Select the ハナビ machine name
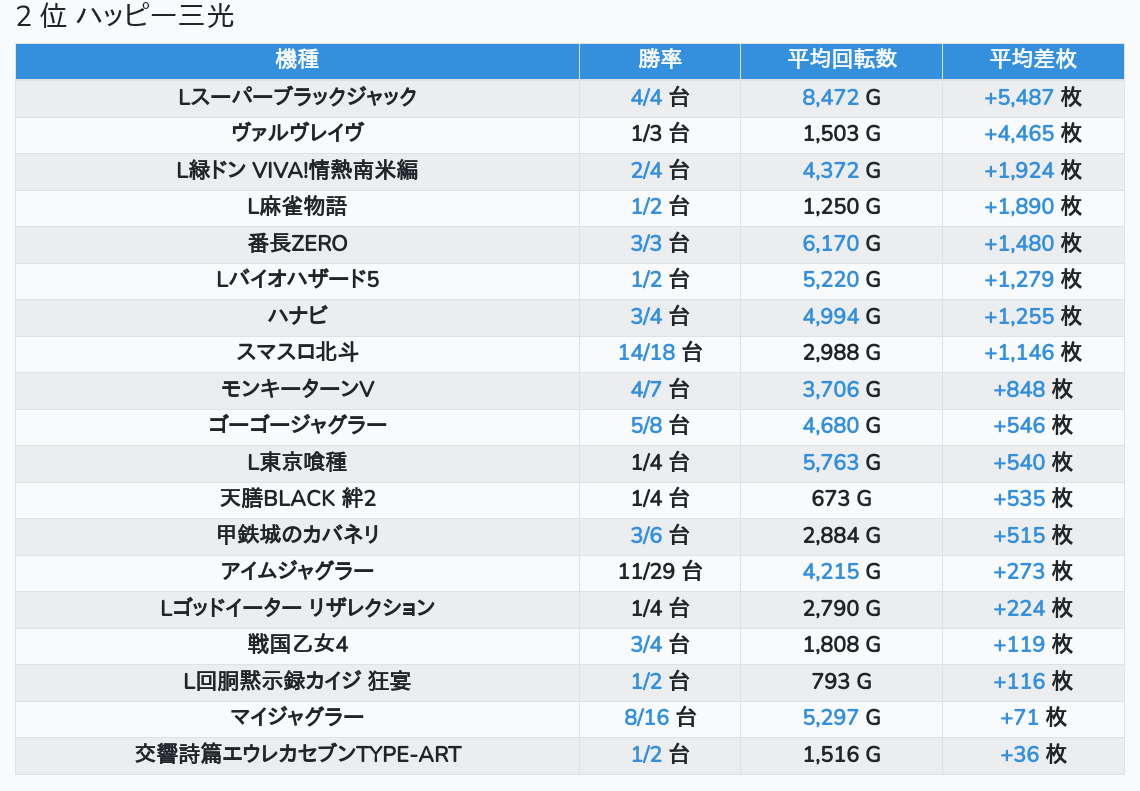The width and height of the screenshot is (1140, 791). [x=297, y=316]
